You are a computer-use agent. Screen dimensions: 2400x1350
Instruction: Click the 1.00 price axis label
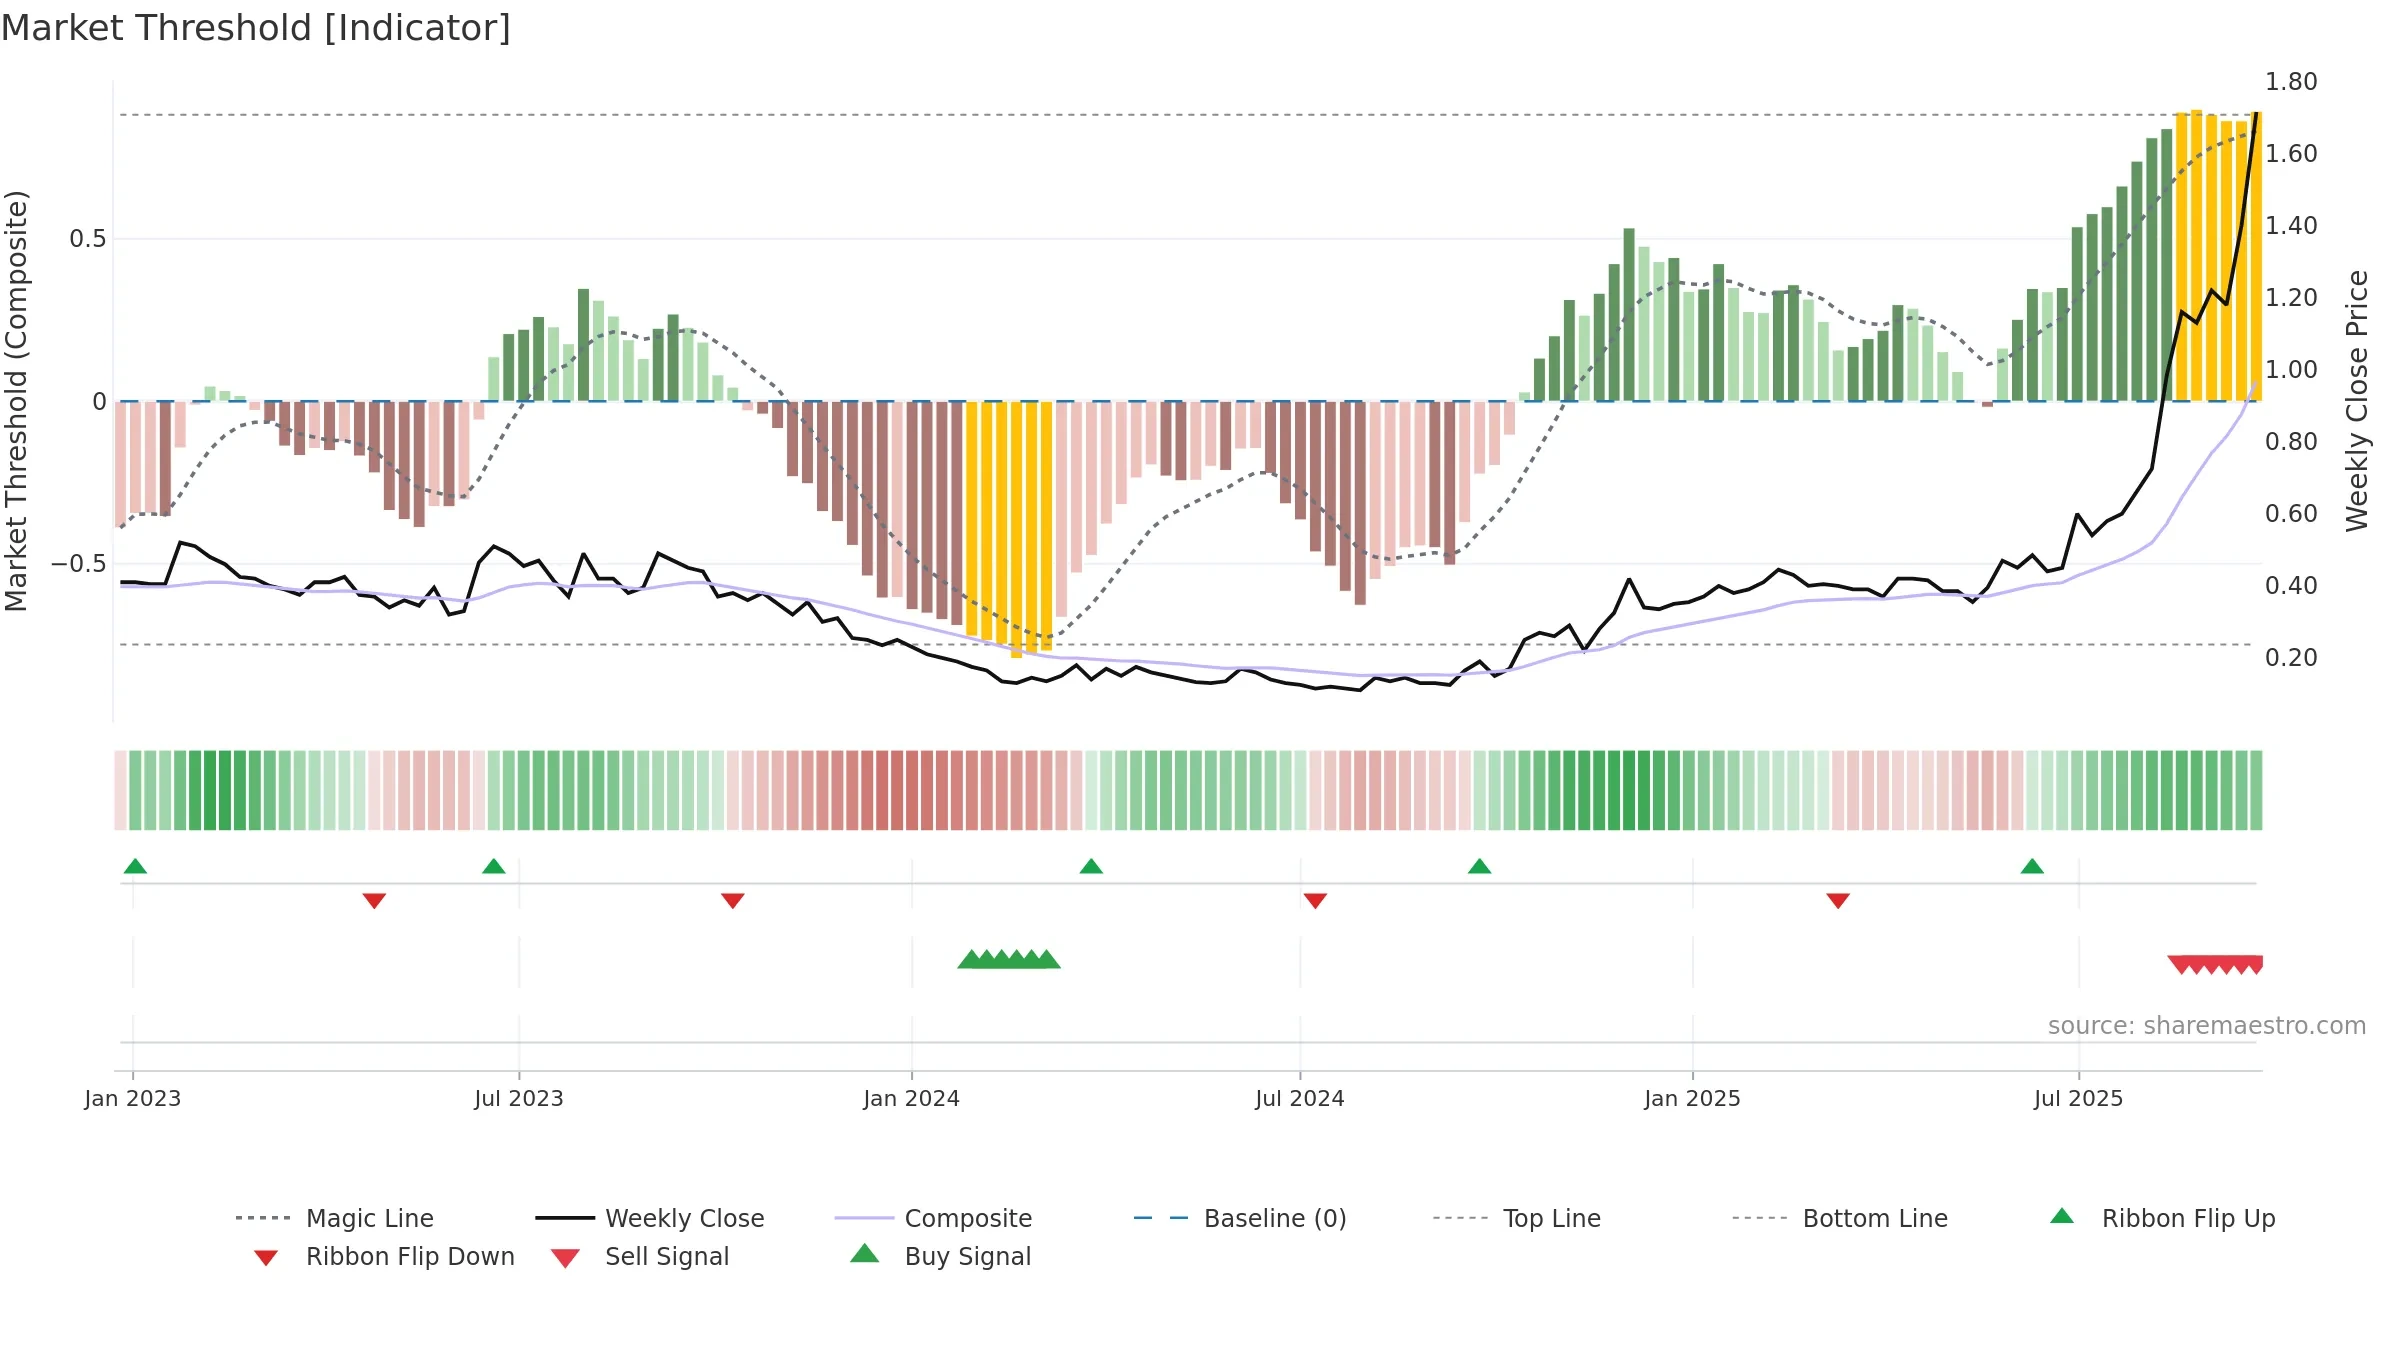tap(2291, 370)
